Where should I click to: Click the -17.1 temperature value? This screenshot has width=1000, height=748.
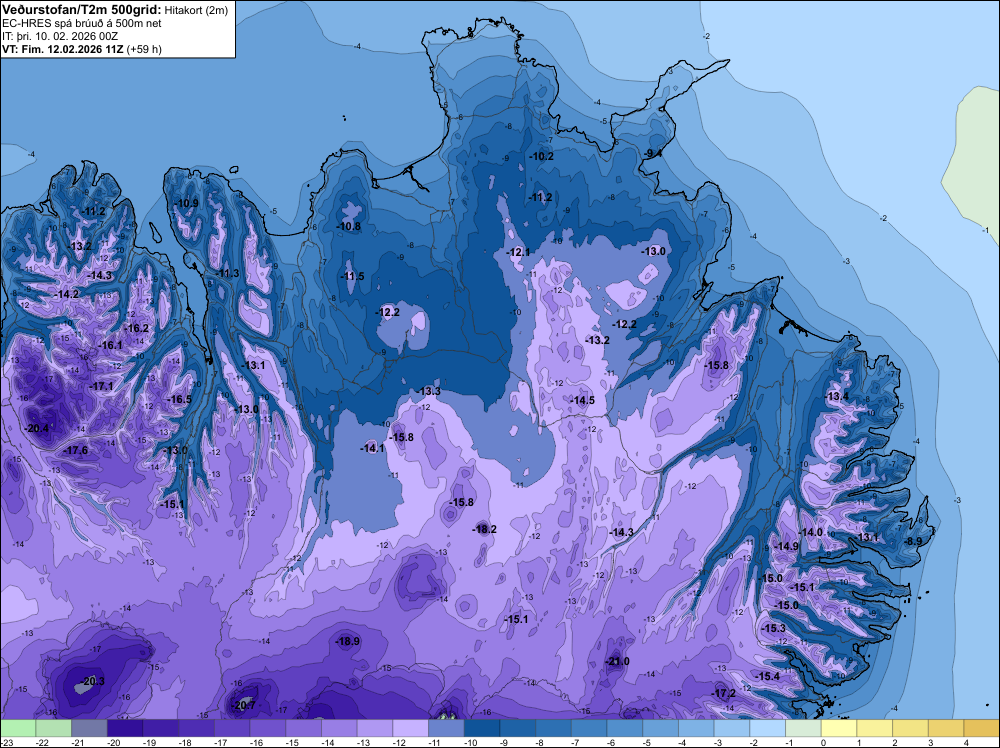101,387
